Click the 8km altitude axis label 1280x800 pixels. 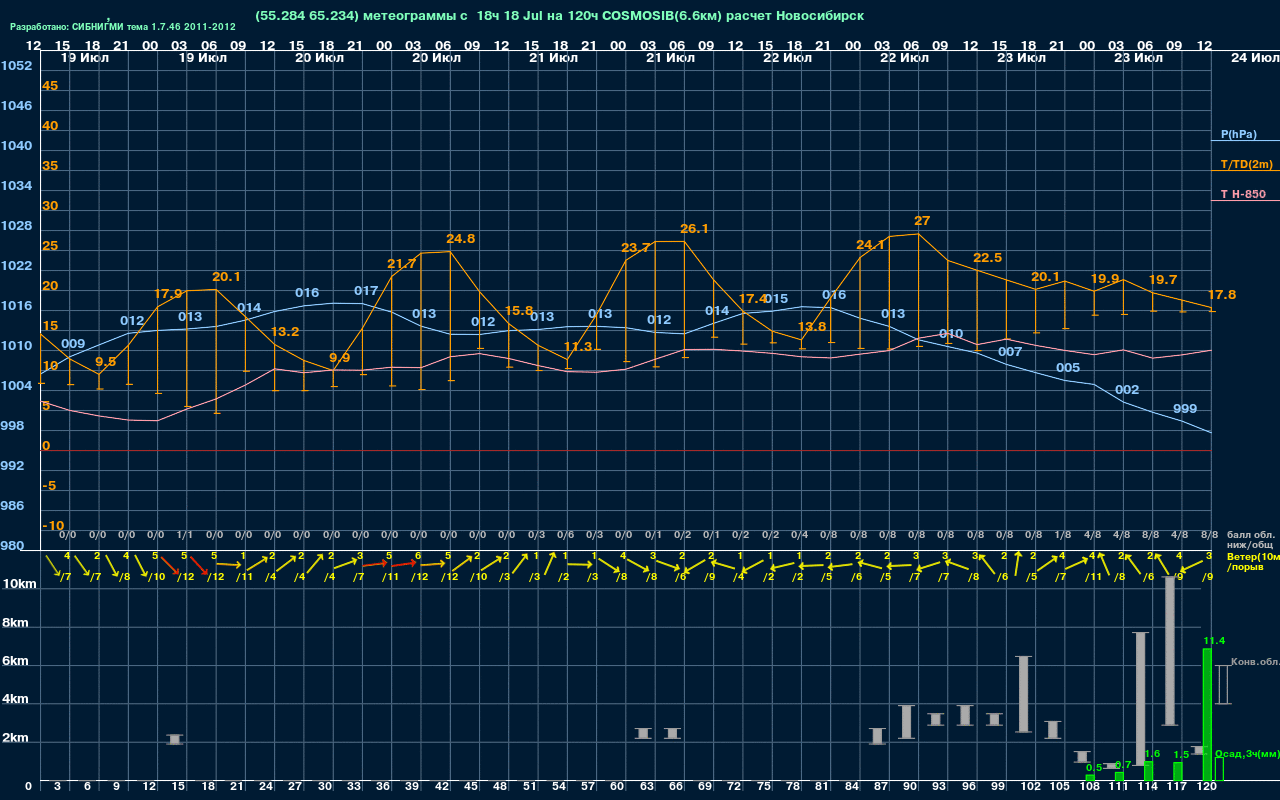tap(16, 623)
